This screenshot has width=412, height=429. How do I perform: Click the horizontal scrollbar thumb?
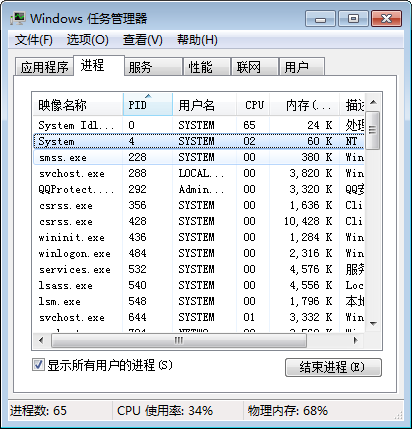(179, 340)
